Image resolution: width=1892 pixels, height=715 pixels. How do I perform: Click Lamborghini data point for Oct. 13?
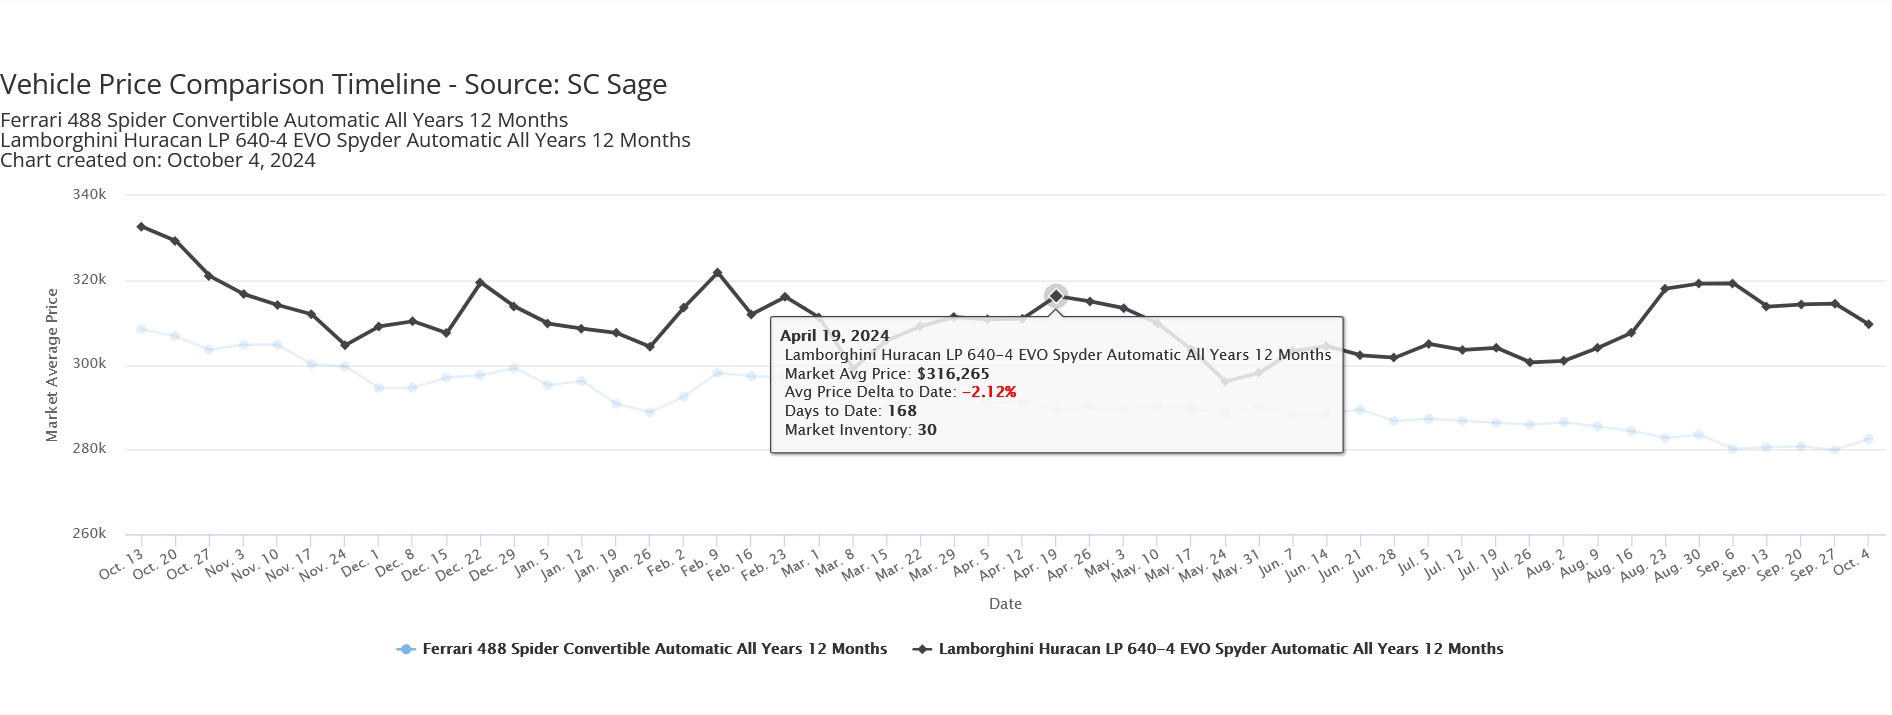[141, 227]
